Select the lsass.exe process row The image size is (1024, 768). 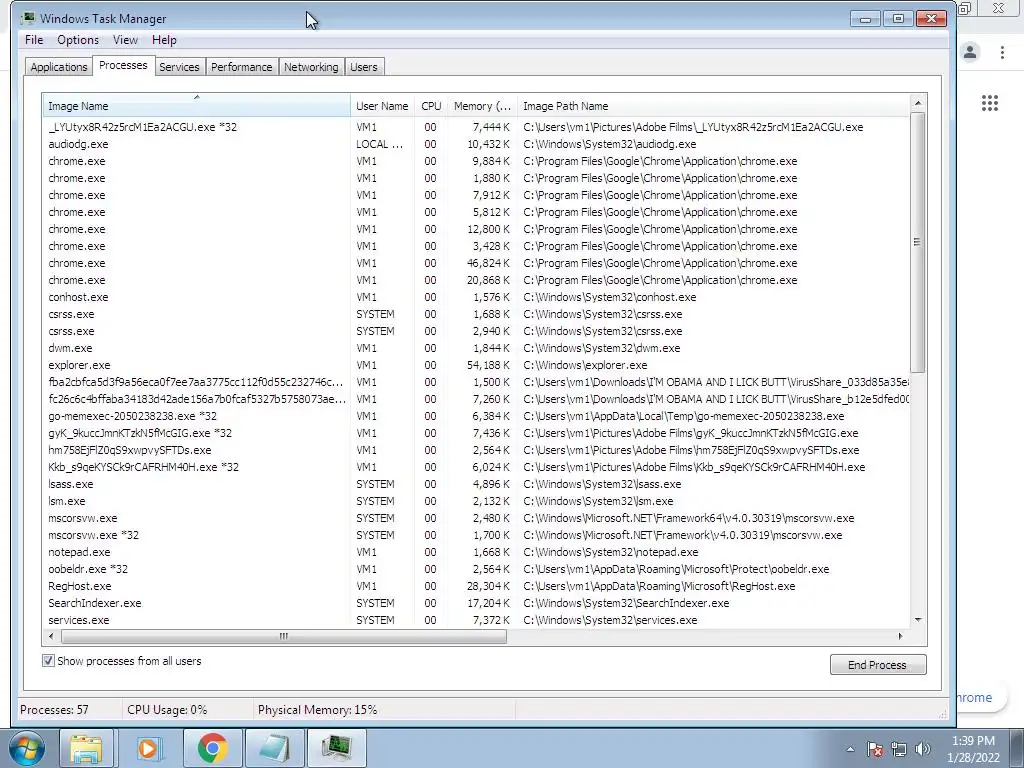point(475,484)
